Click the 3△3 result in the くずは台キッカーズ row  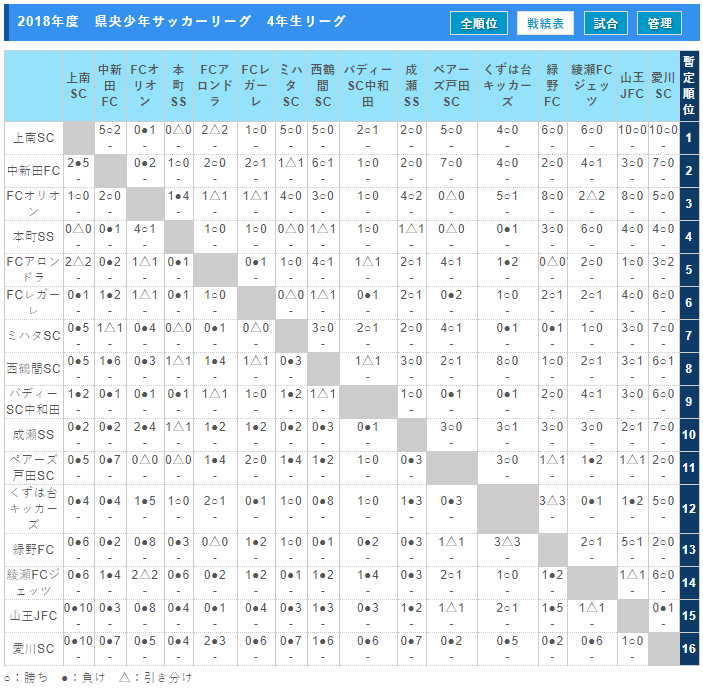[x=552, y=501]
